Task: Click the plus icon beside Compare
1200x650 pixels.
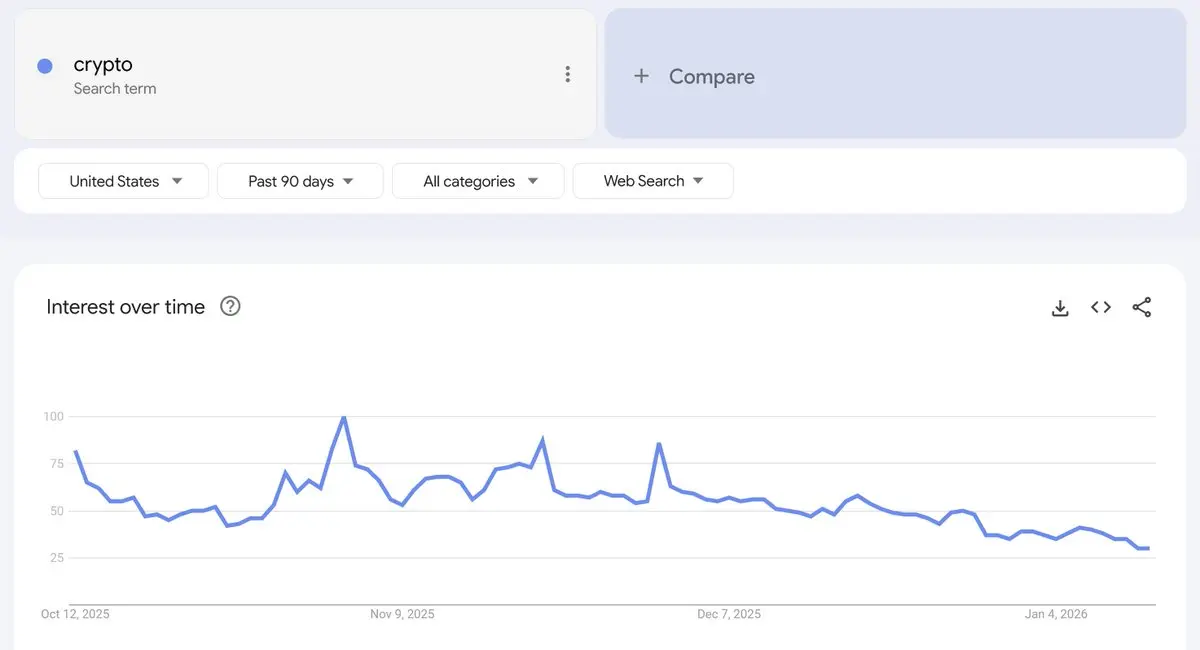Action: tap(642, 76)
